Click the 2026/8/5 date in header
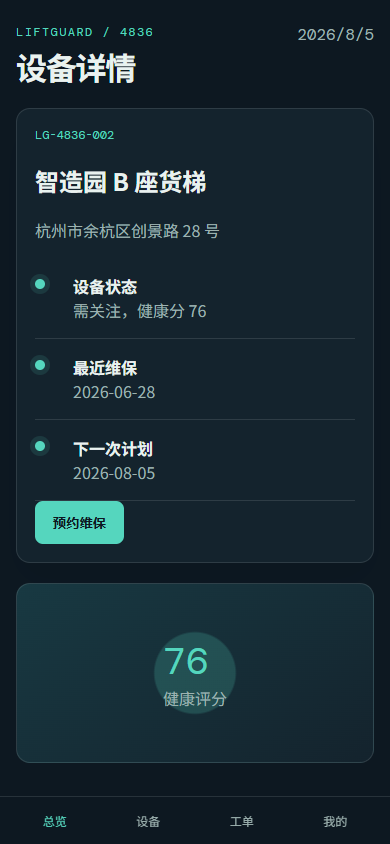The height and width of the screenshot is (844, 390). coord(336,34)
